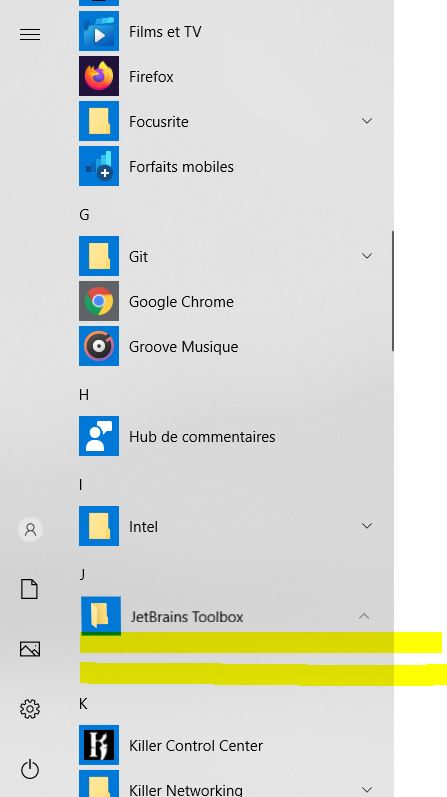
Task: Click the J section letter header
Action: point(82,574)
